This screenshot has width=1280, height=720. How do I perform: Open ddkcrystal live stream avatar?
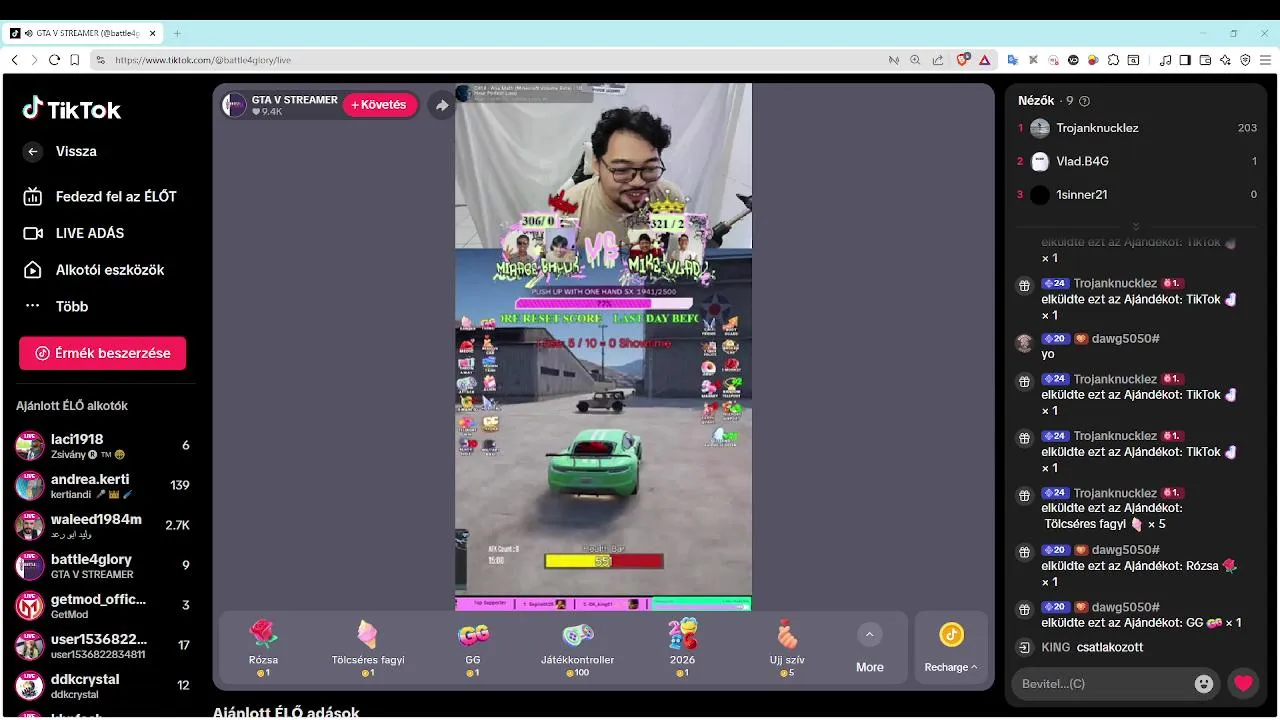coord(30,686)
